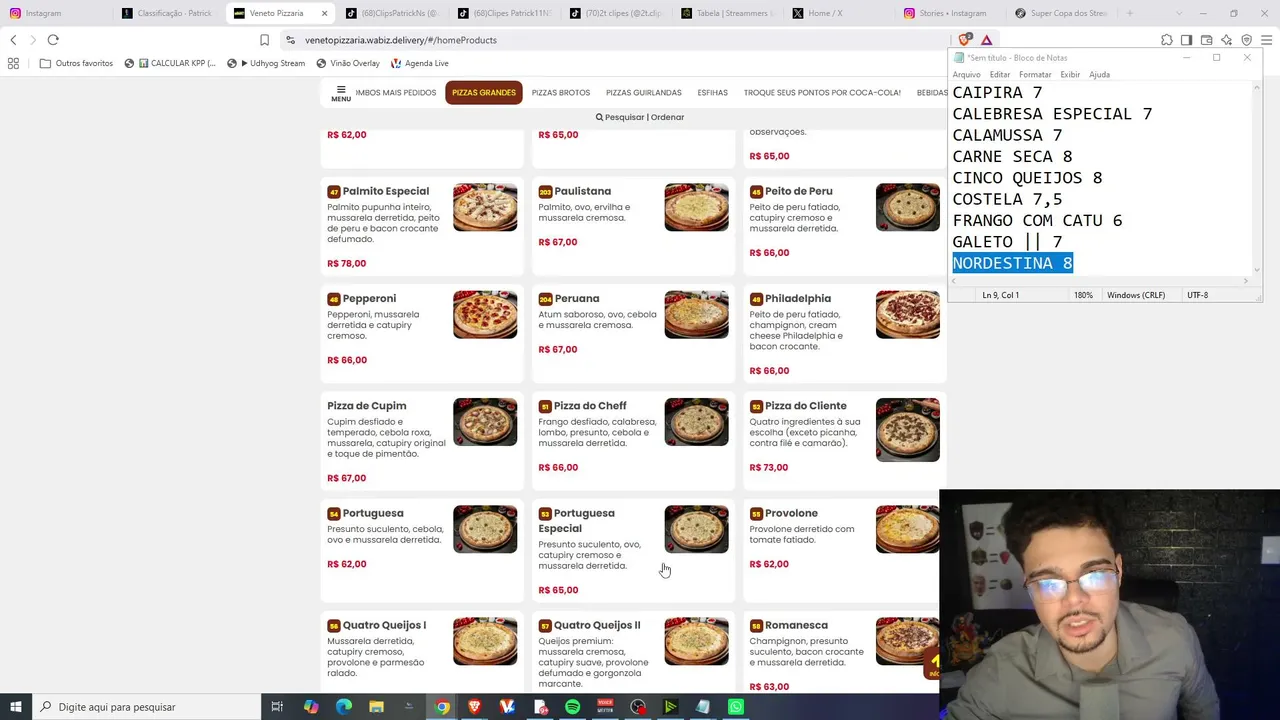
Task: Select the Palmito Especial pizza thumbnail
Action: click(485, 207)
